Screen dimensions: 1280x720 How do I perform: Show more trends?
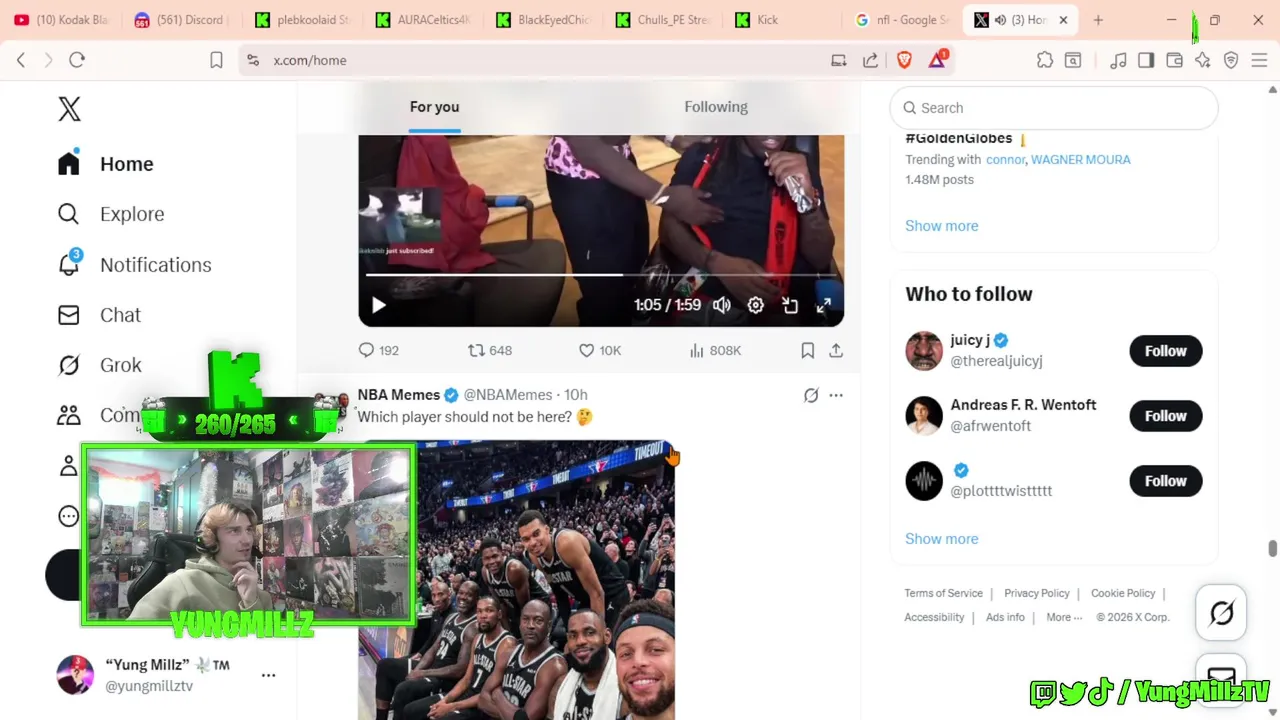click(x=942, y=226)
